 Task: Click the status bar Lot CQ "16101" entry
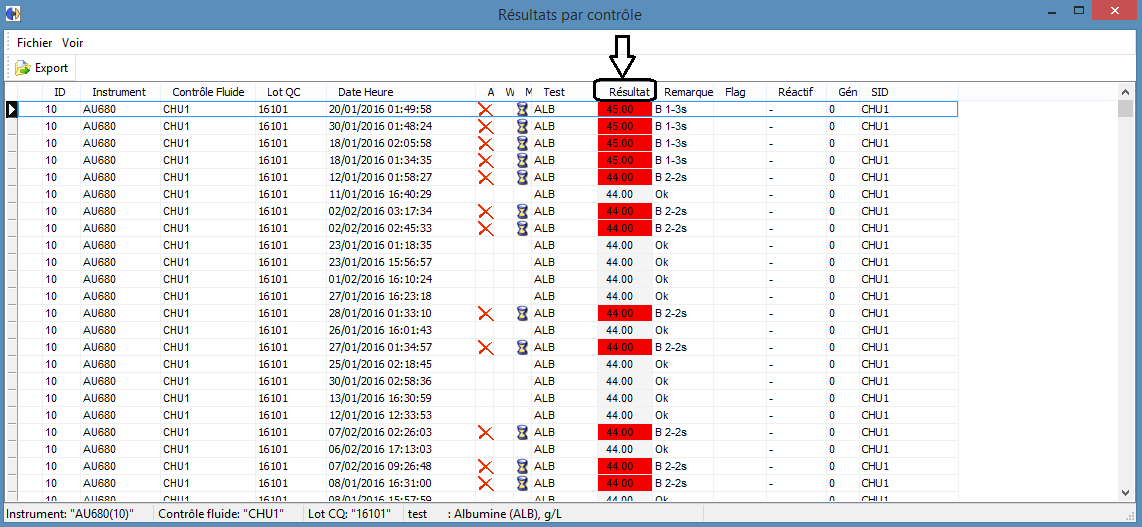click(x=350, y=514)
